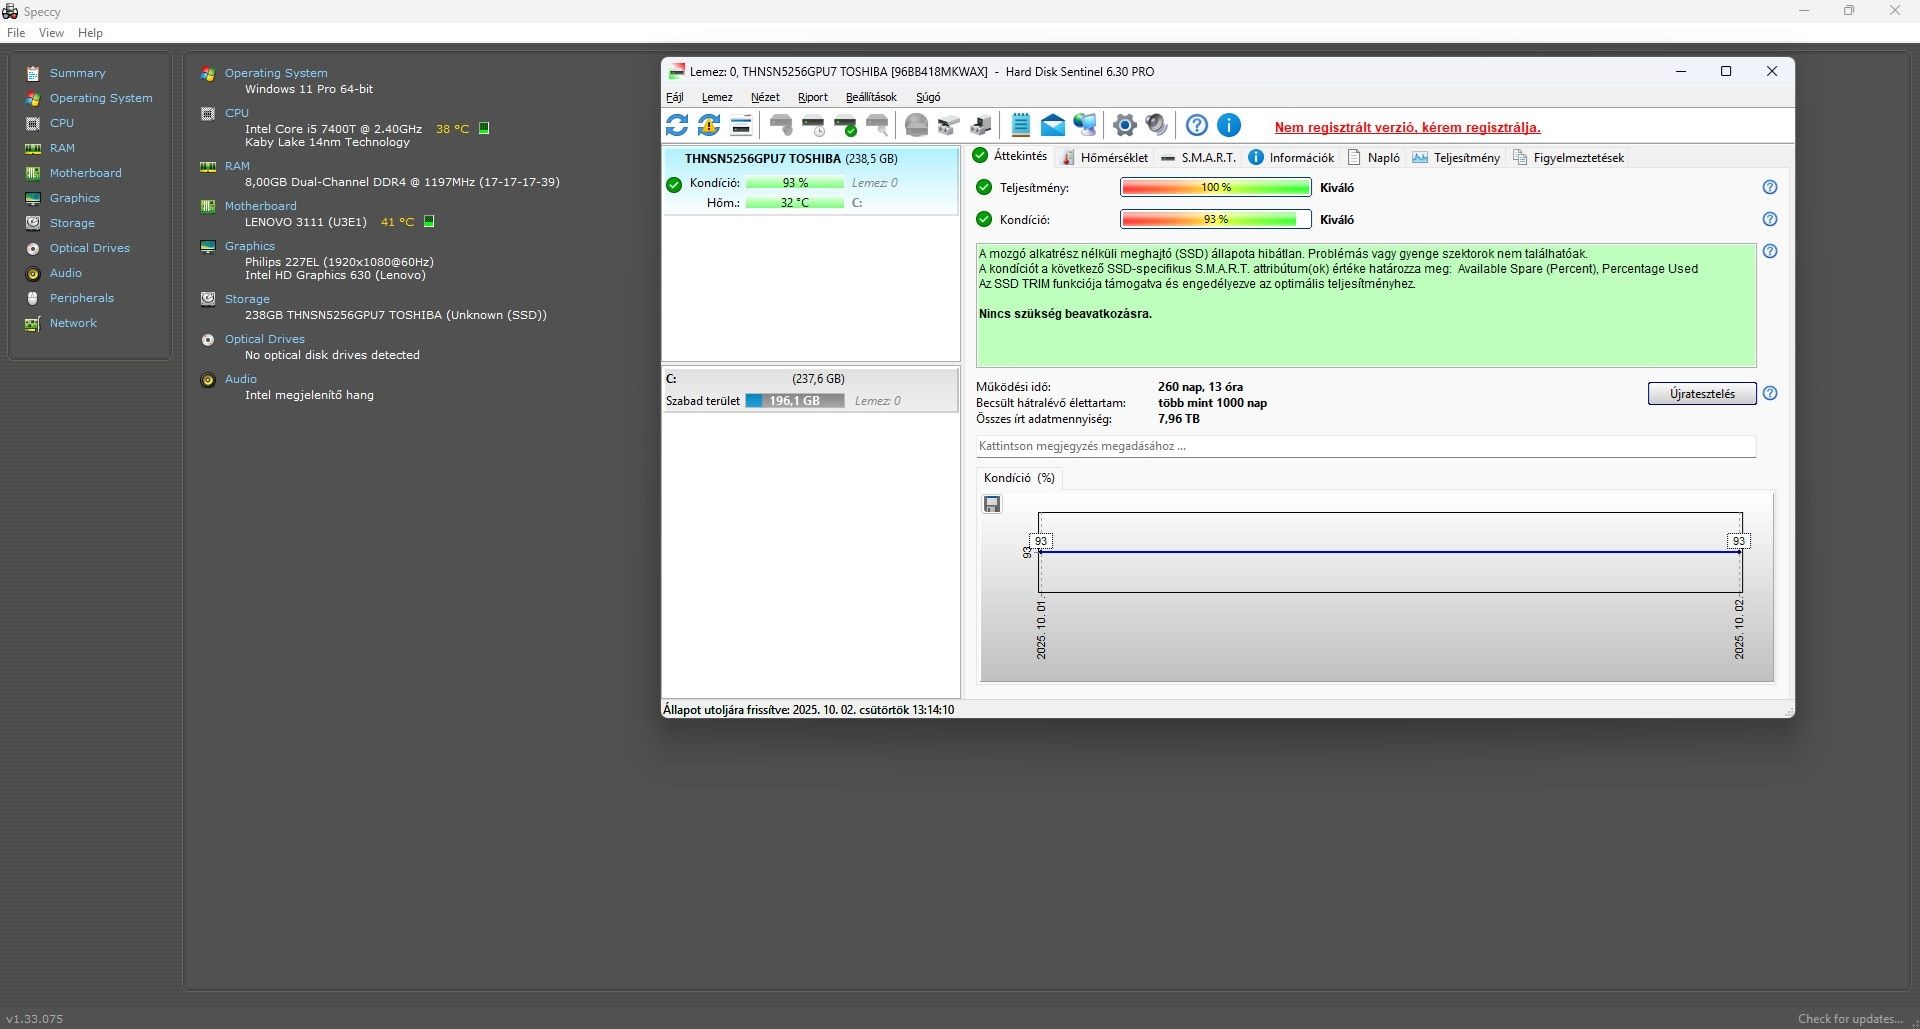Click the Operating System heading in Speccy summary

[x=276, y=73]
